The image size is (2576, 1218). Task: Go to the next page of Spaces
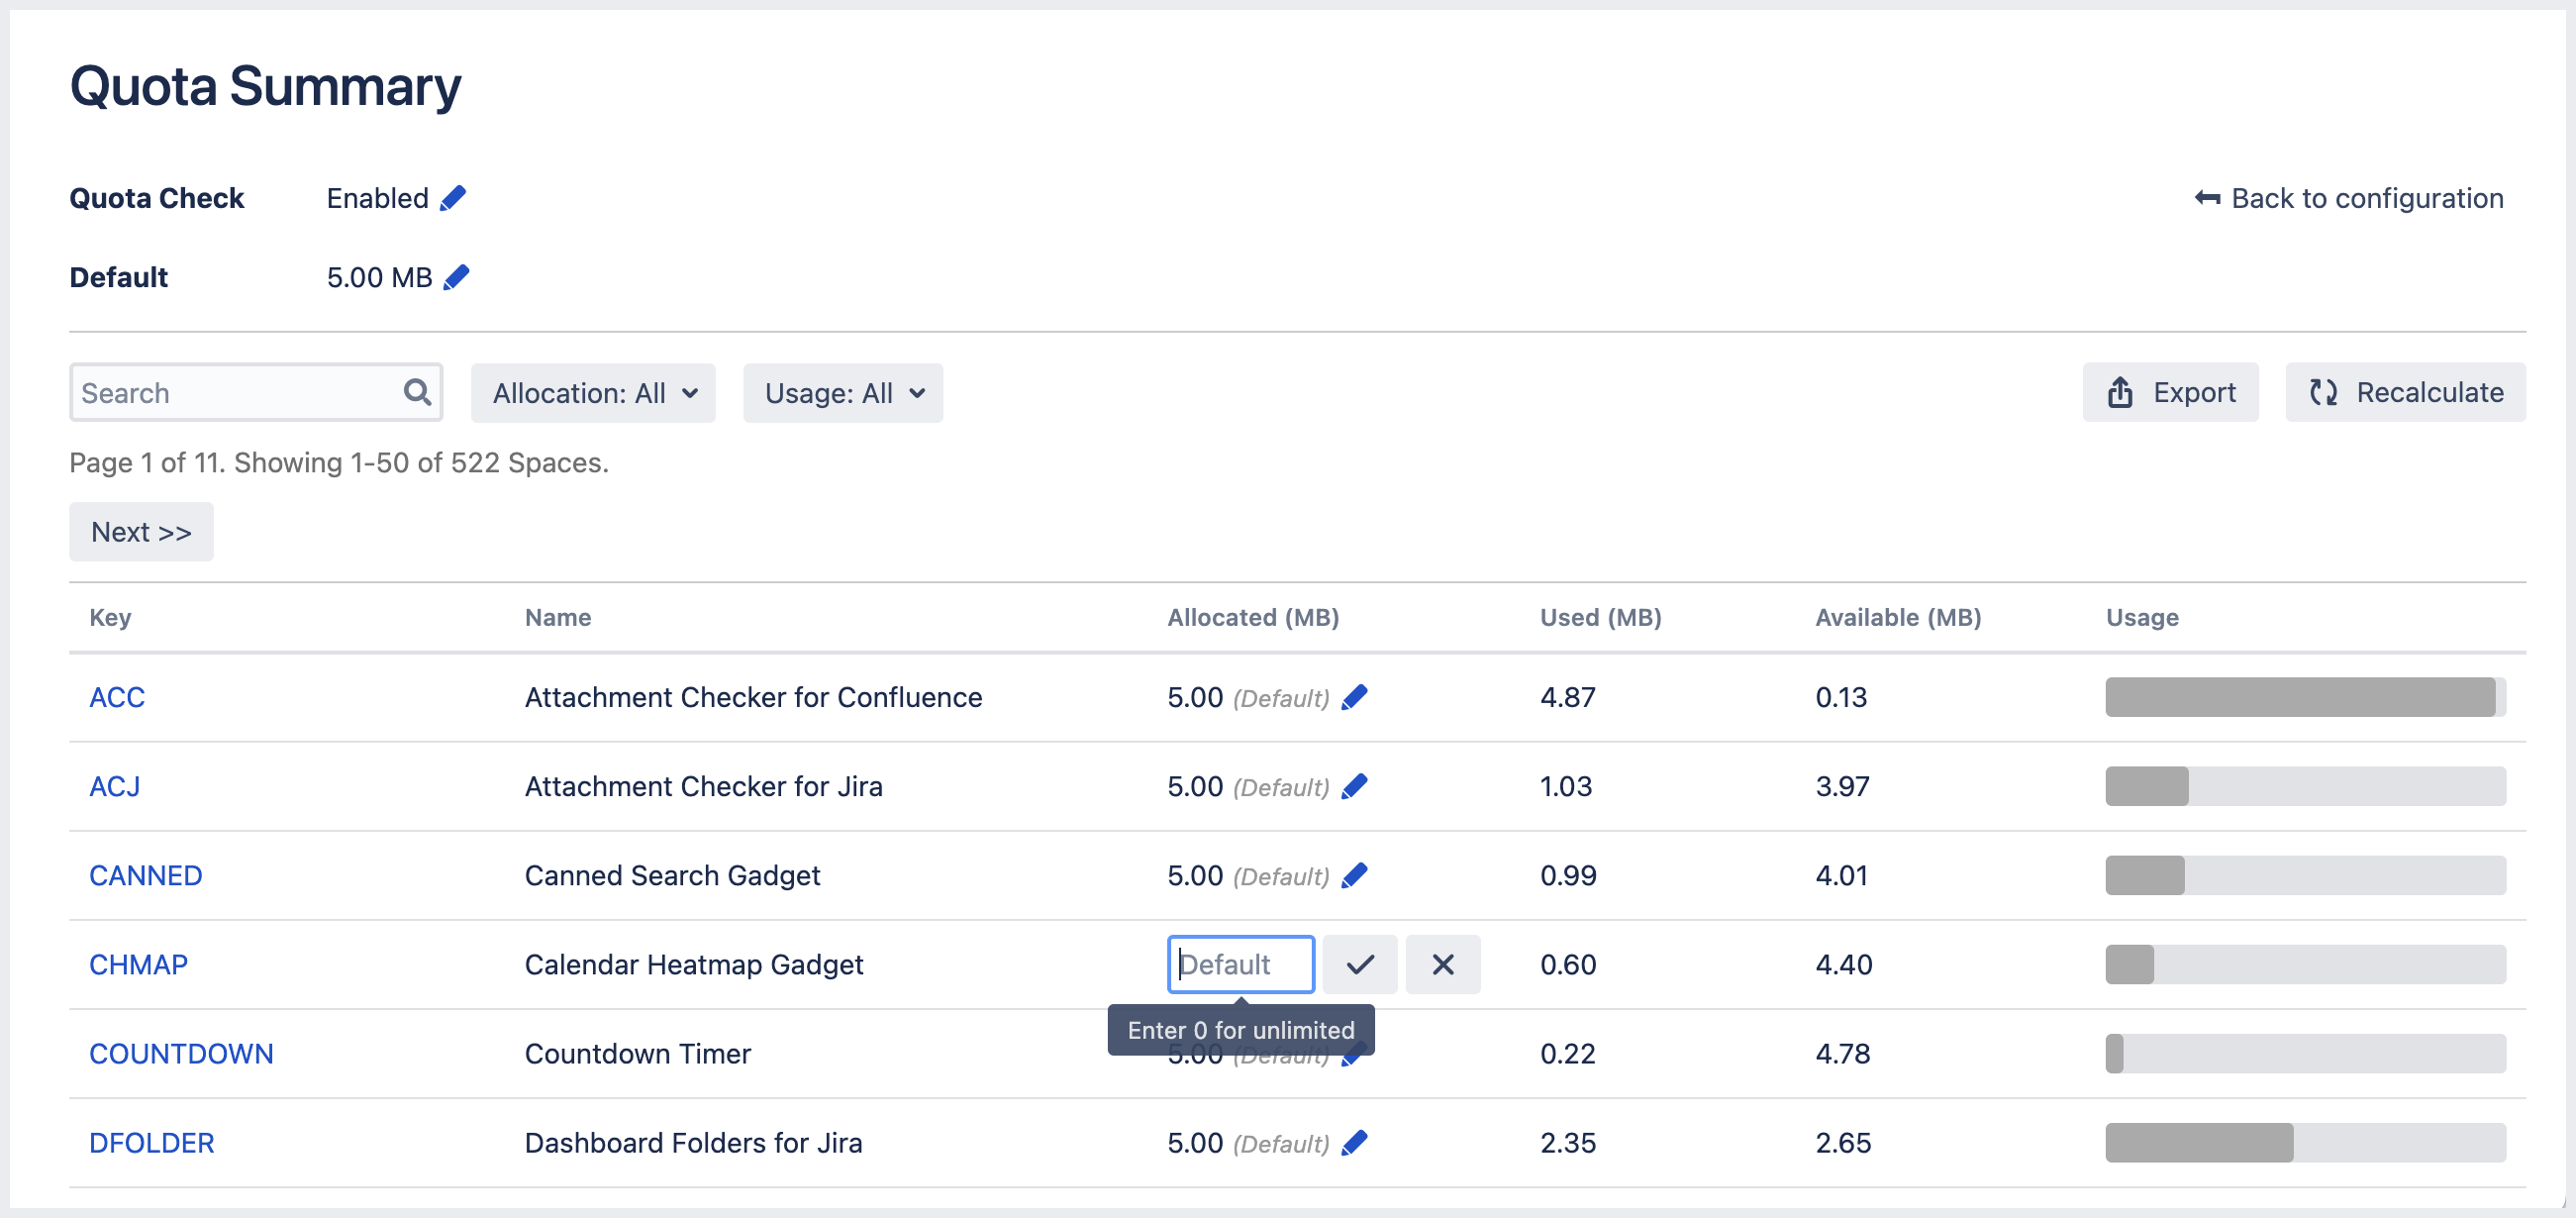pyautogui.click(x=140, y=531)
